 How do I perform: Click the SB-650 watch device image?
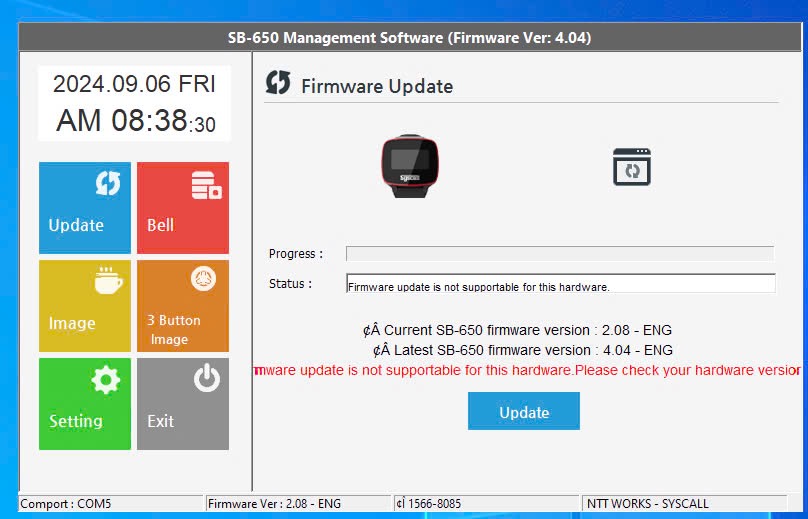coord(410,166)
